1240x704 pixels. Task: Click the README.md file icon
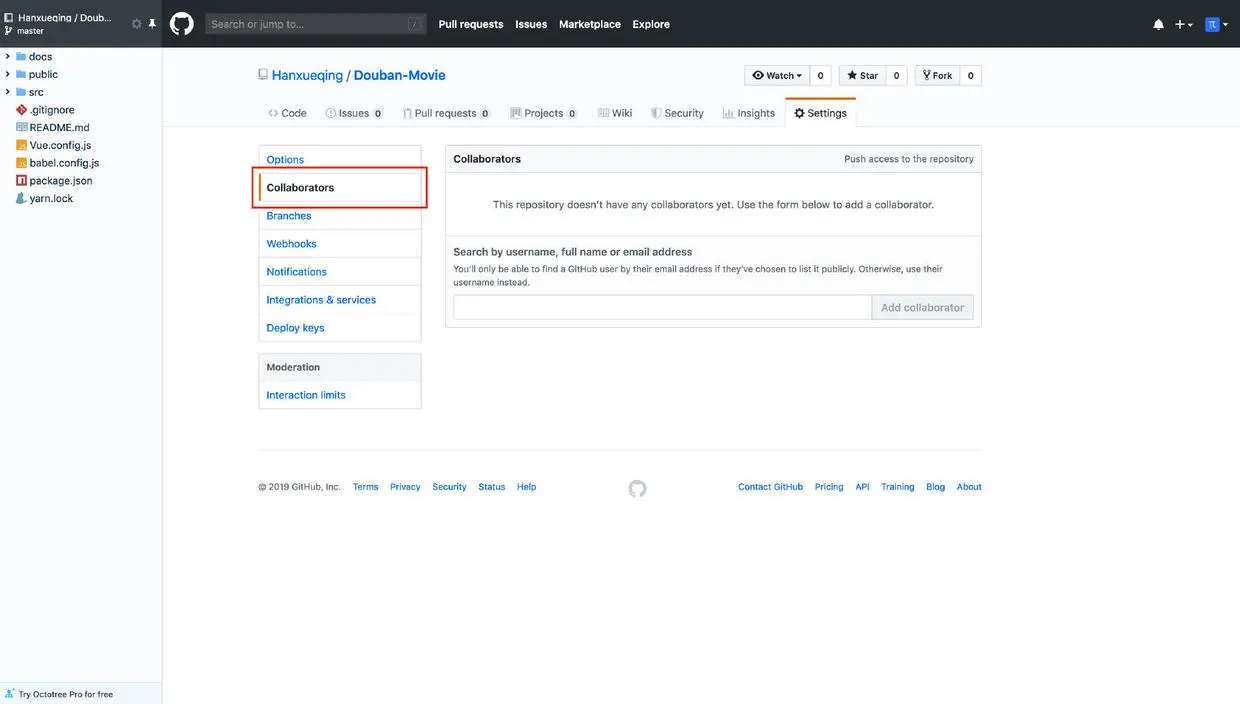[x=21, y=127]
